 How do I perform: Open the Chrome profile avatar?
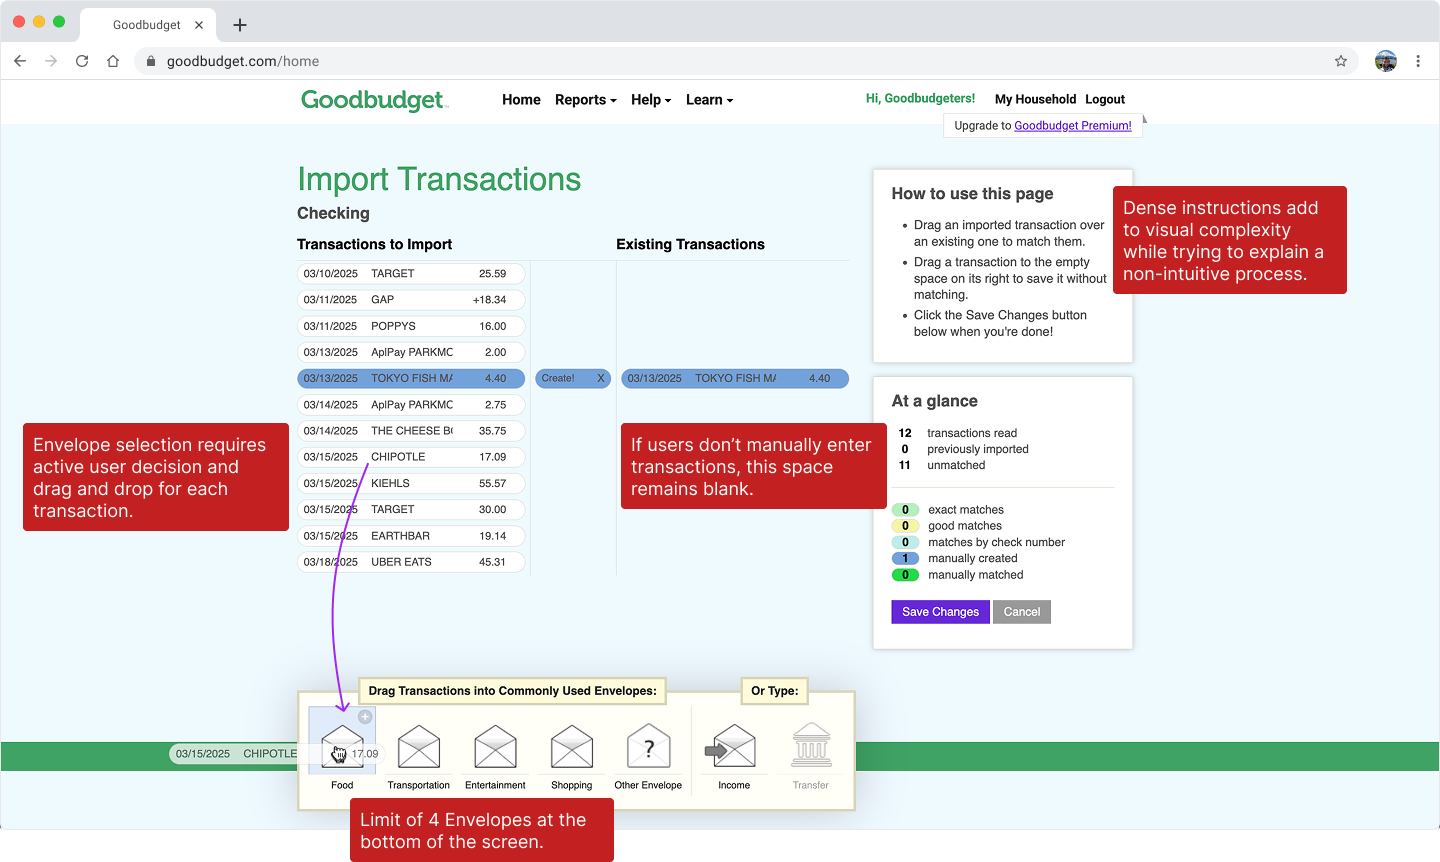pyautogui.click(x=1386, y=61)
